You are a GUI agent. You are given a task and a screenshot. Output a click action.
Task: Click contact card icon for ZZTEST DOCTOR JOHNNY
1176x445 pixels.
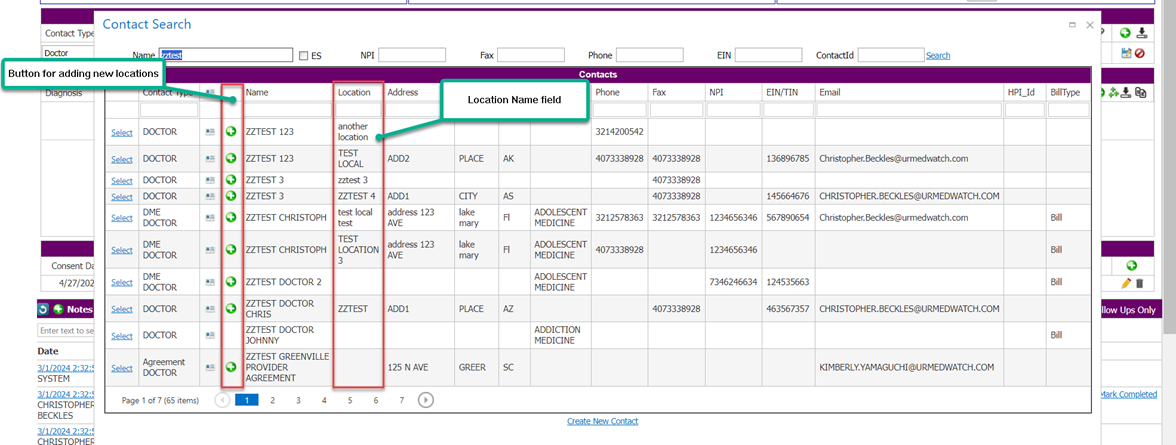pyautogui.click(x=210, y=336)
